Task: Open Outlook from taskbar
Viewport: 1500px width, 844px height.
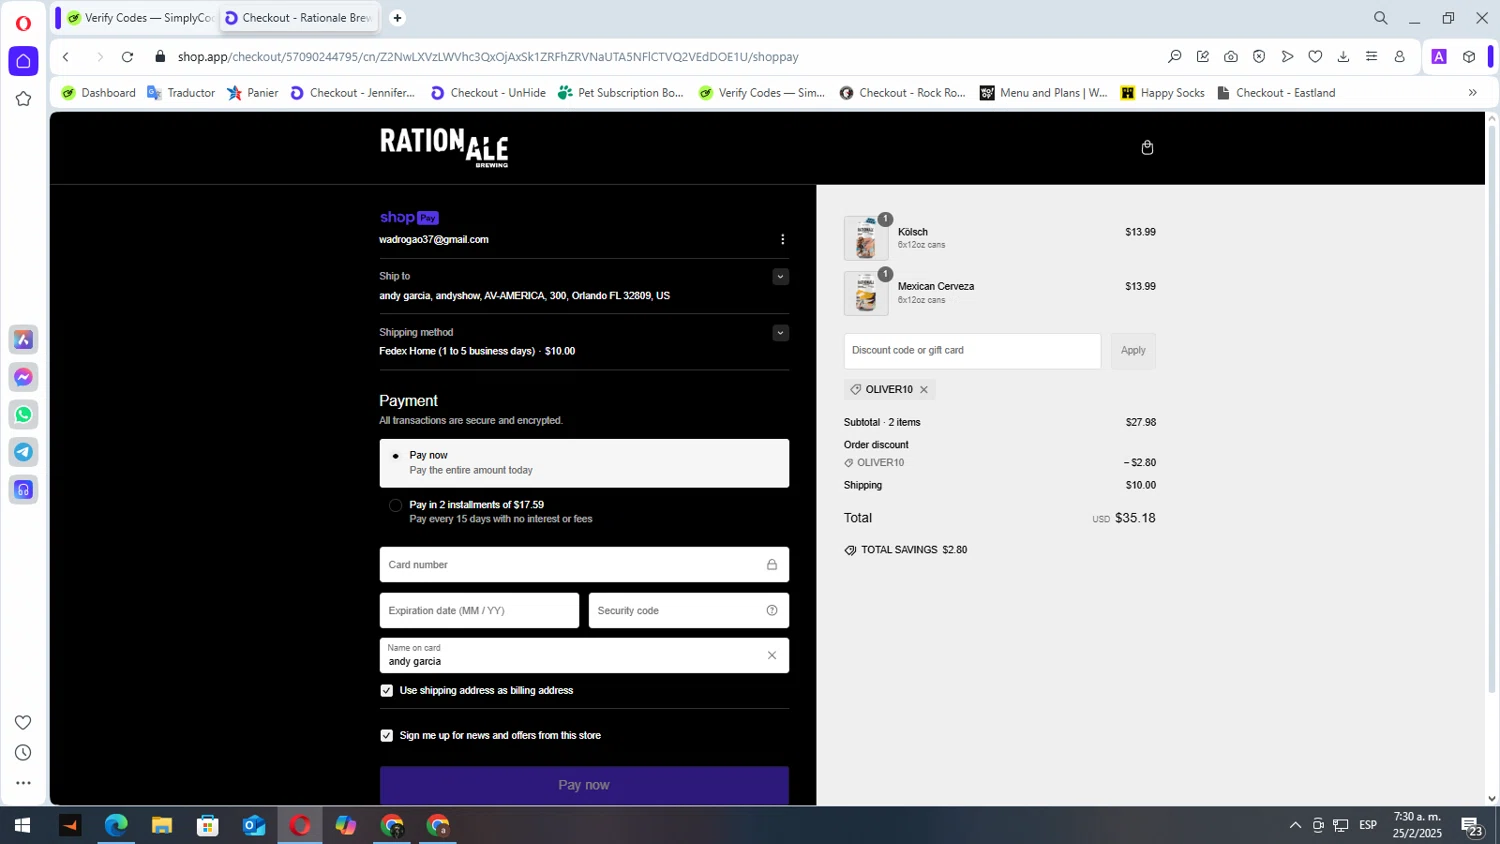Action: pyautogui.click(x=254, y=826)
